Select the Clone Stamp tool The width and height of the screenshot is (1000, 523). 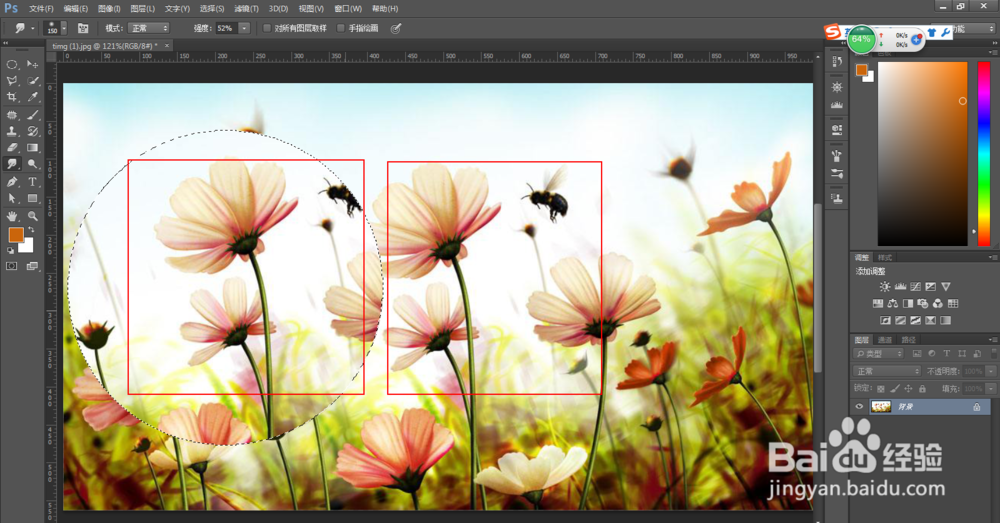[11, 131]
